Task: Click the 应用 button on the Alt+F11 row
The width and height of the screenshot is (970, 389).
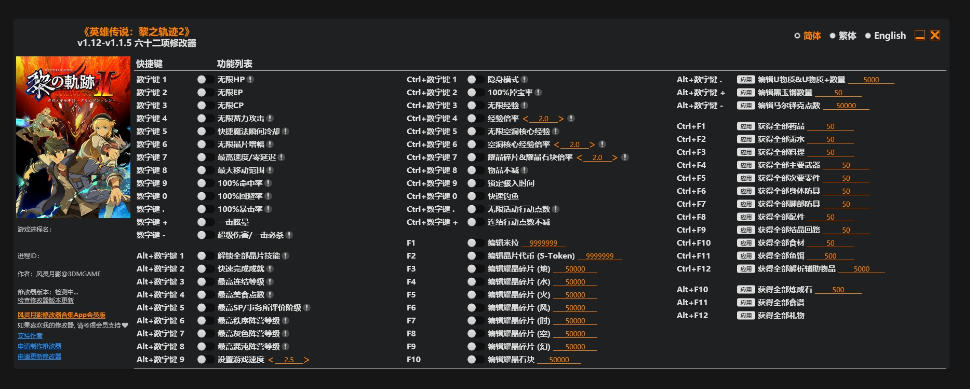Action: [745, 302]
